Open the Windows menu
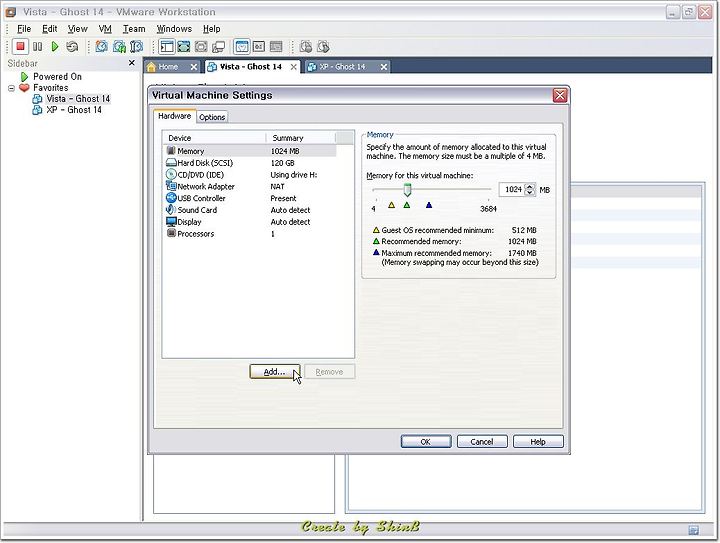This screenshot has height=543, width=720. tap(174, 29)
